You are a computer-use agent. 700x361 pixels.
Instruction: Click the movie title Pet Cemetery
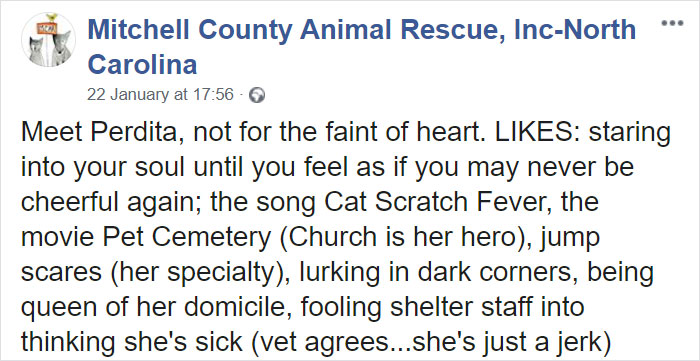(x=187, y=239)
